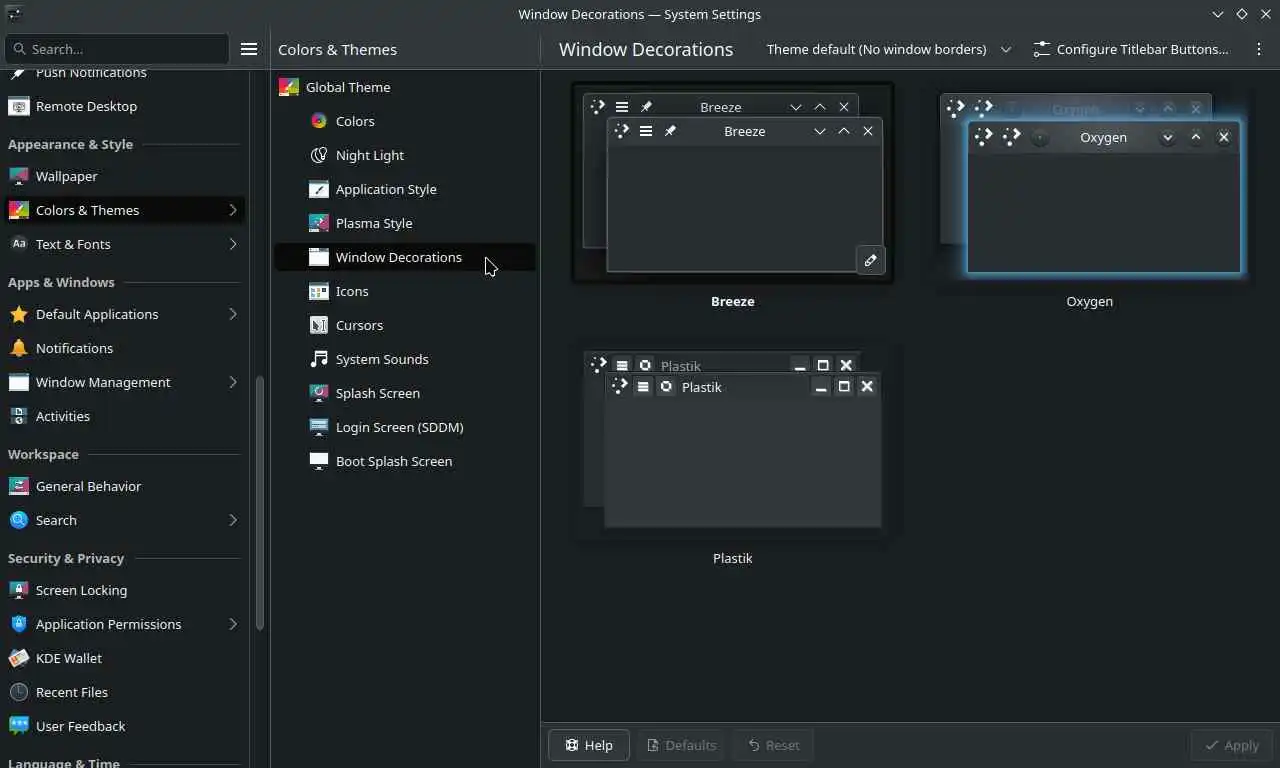Image resolution: width=1280 pixels, height=768 pixels.
Task: Select the Breeze decoration thumbnail
Action: point(732,183)
